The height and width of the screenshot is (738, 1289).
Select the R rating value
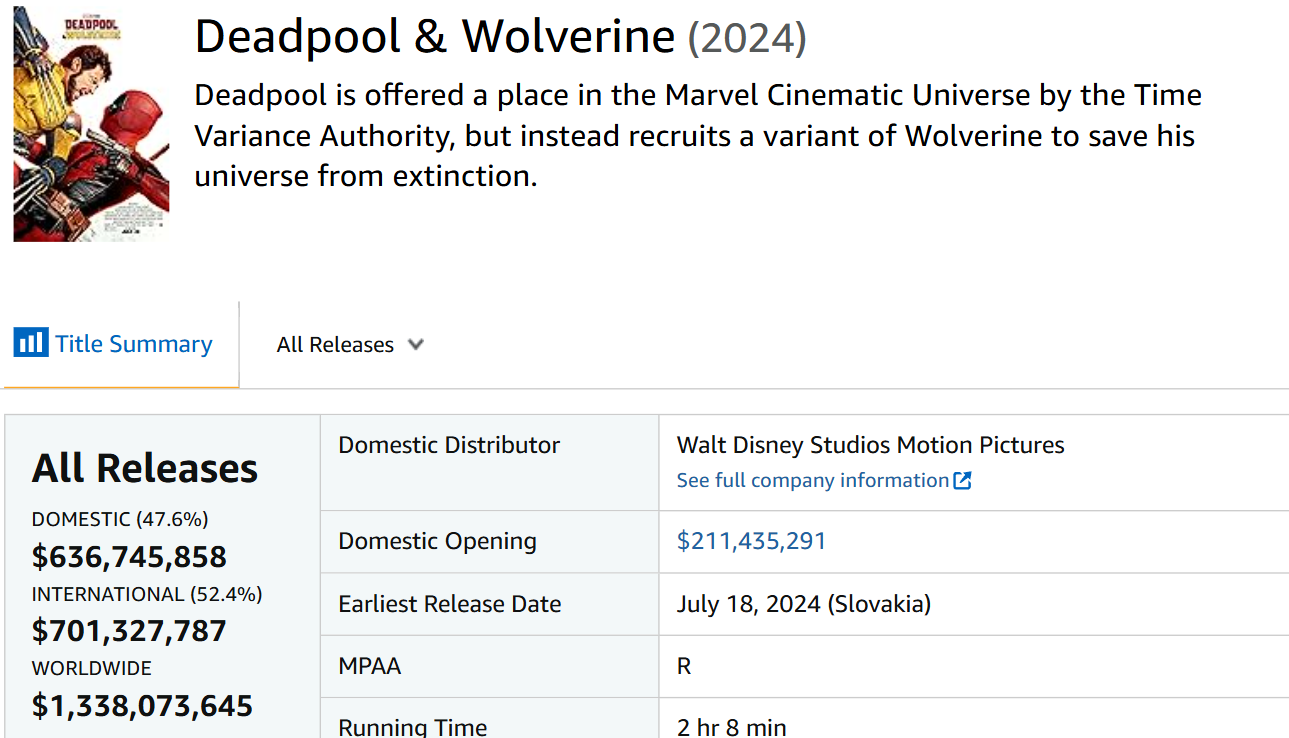tap(684, 666)
